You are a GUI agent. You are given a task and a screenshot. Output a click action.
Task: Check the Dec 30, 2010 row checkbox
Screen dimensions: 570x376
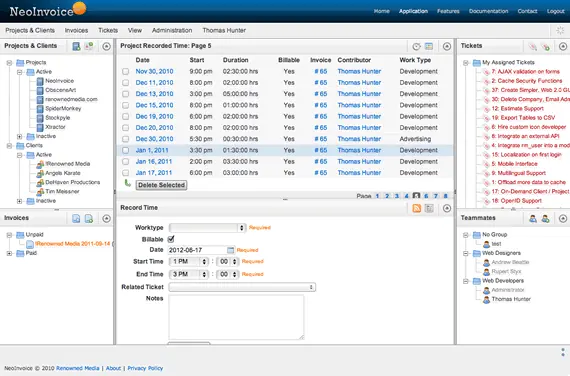pyautogui.click(x=125, y=139)
